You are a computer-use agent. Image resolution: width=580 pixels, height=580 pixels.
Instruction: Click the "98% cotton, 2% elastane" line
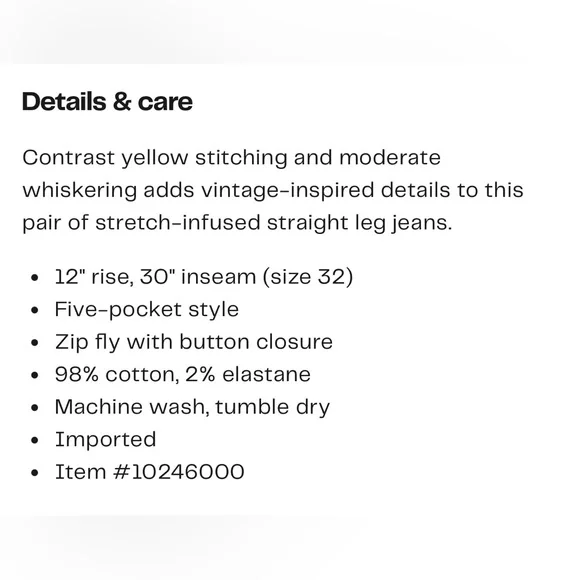click(x=183, y=374)
